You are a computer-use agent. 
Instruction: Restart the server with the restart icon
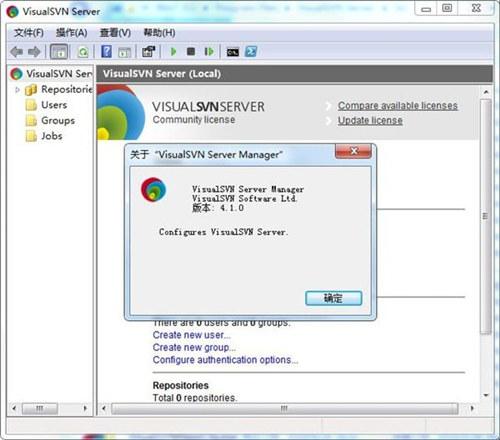tap(209, 52)
